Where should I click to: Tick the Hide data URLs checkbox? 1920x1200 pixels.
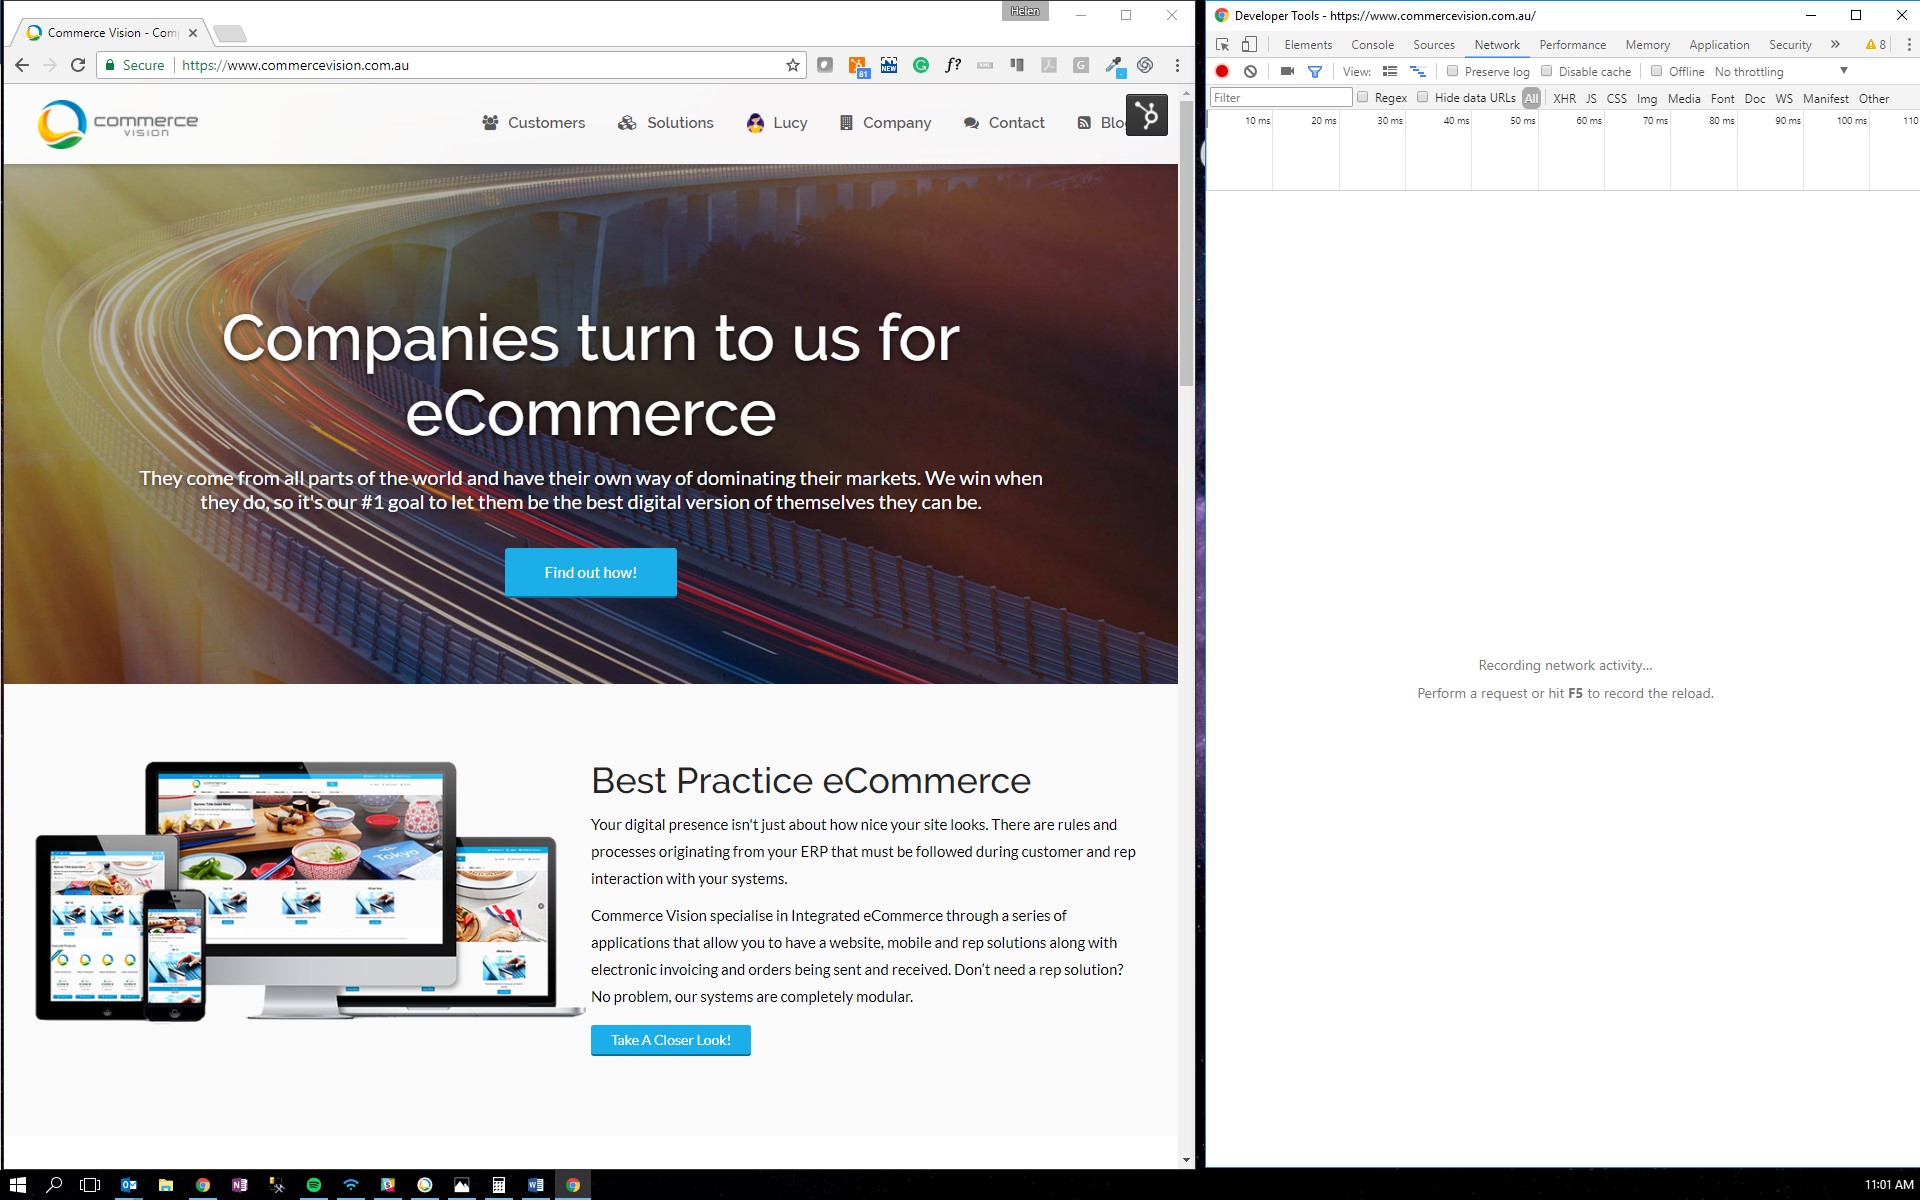point(1423,97)
